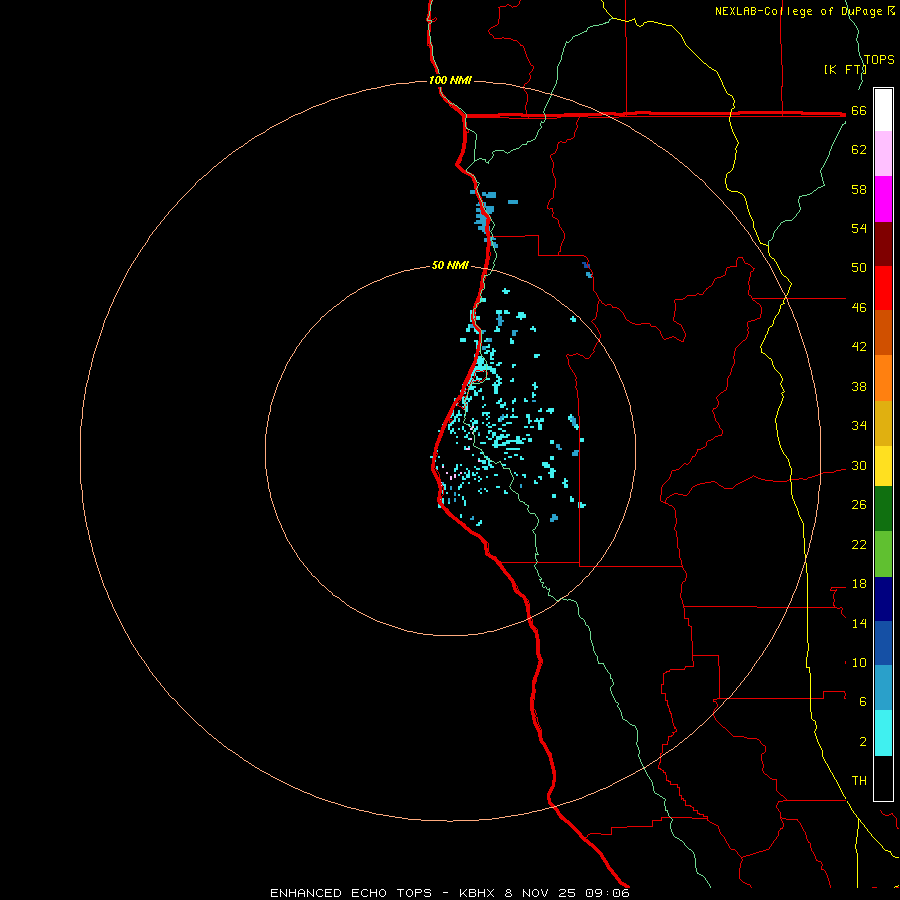Click the "18" legend scale value

coord(859,584)
